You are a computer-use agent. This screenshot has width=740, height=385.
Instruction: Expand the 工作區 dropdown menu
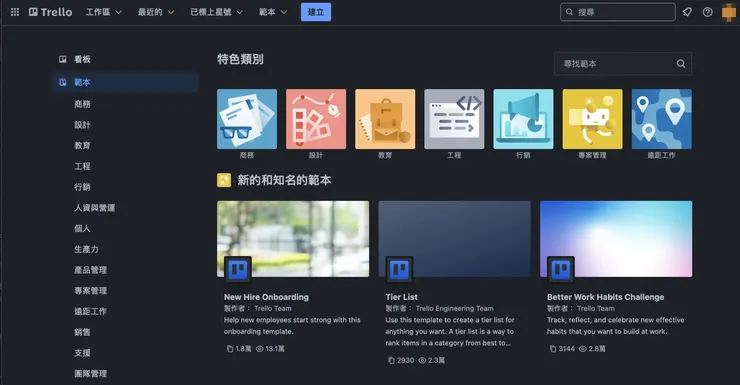pyautogui.click(x=104, y=12)
